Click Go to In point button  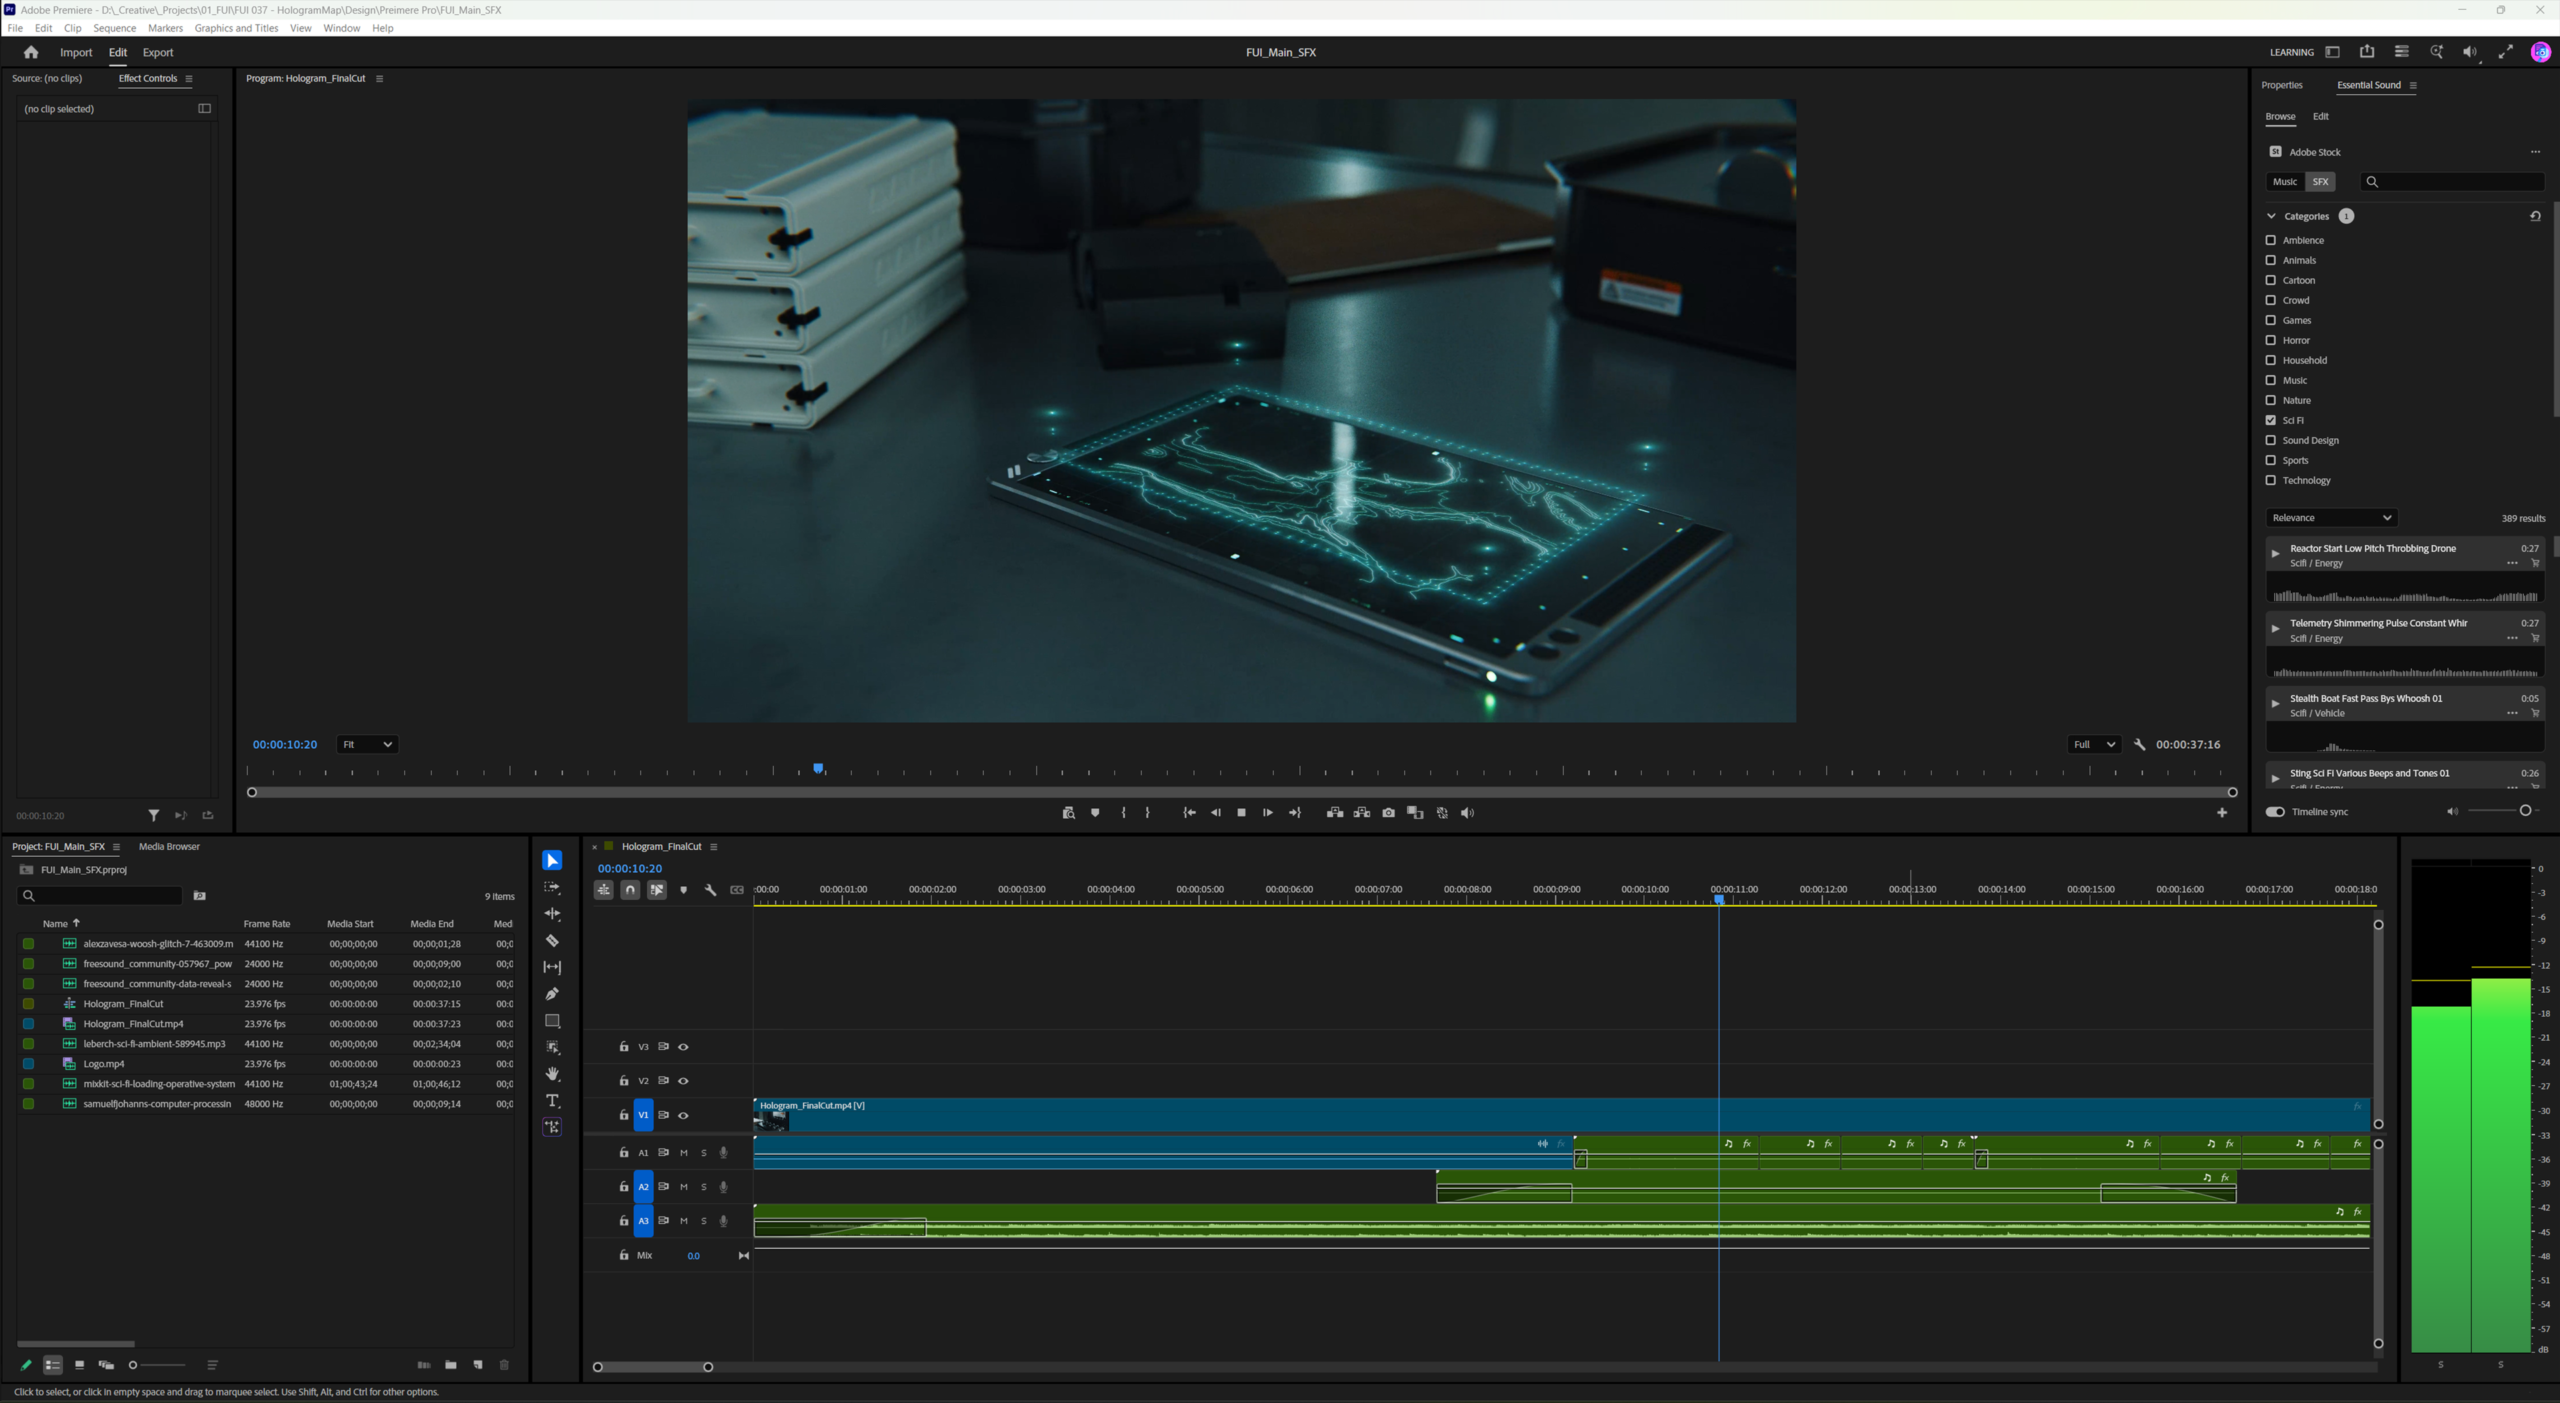pyautogui.click(x=1189, y=813)
